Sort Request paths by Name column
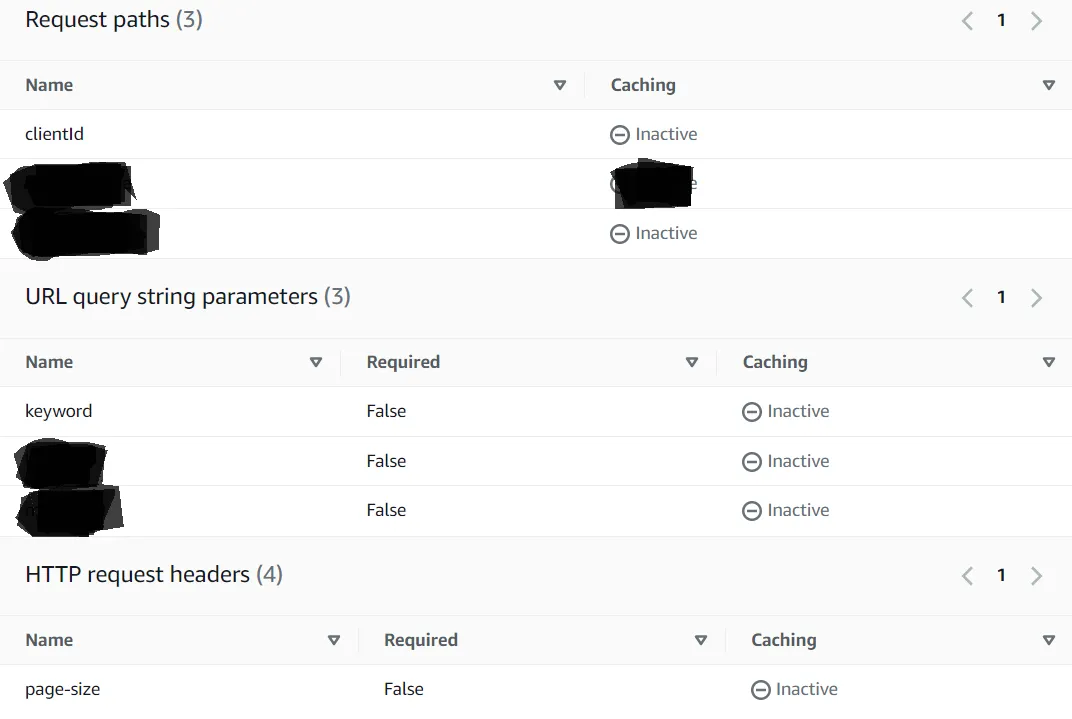This screenshot has width=1072, height=719. (560, 86)
